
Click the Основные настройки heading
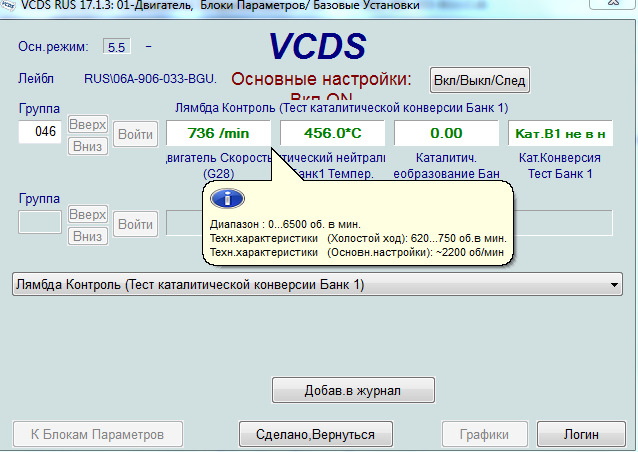(x=321, y=79)
